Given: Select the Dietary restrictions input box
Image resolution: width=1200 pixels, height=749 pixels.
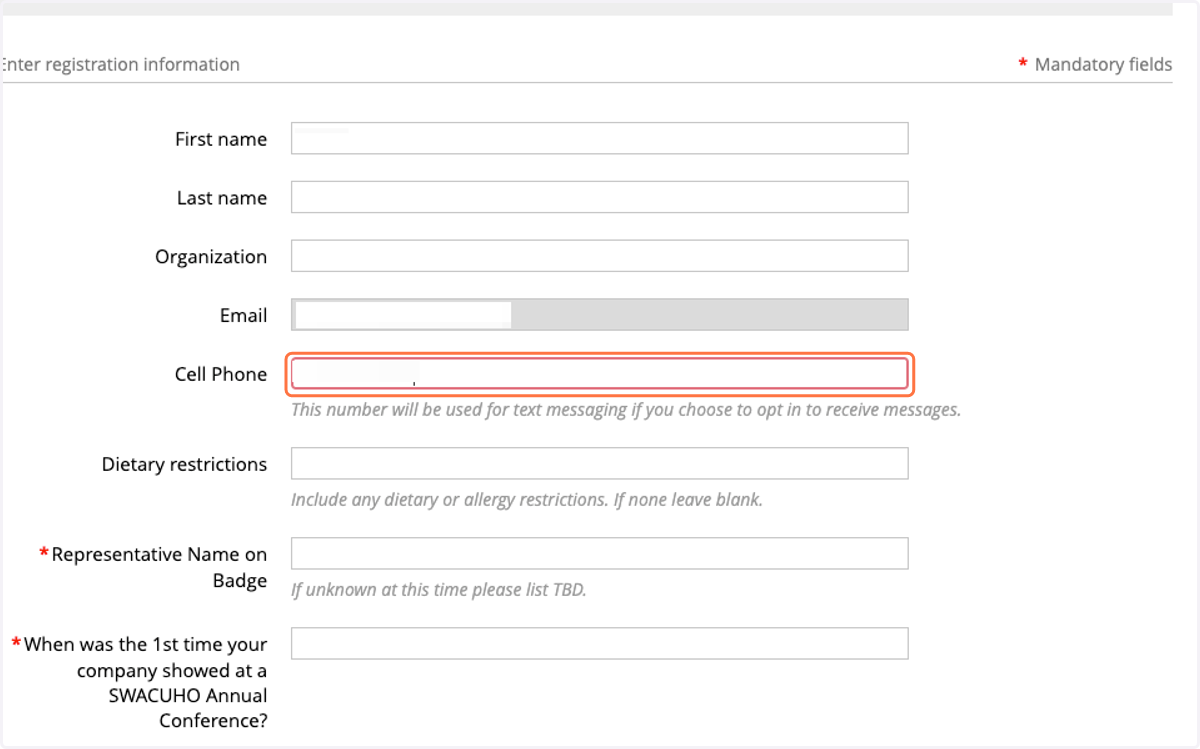Looking at the screenshot, I should pyautogui.click(x=599, y=464).
